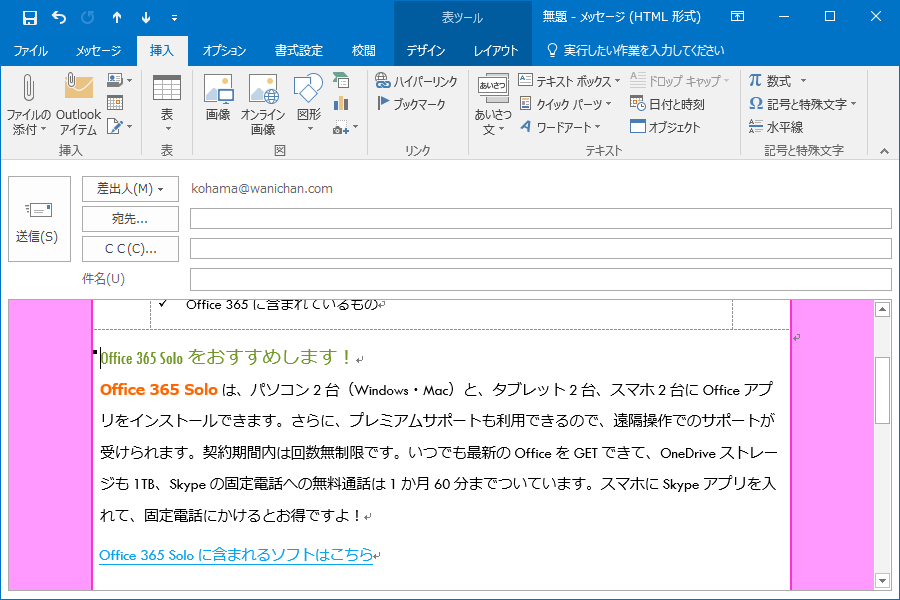Image resolution: width=900 pixels, height=600 pixels.
Task: Open the 図形 shapes gallery
Action: pos(309,104)
